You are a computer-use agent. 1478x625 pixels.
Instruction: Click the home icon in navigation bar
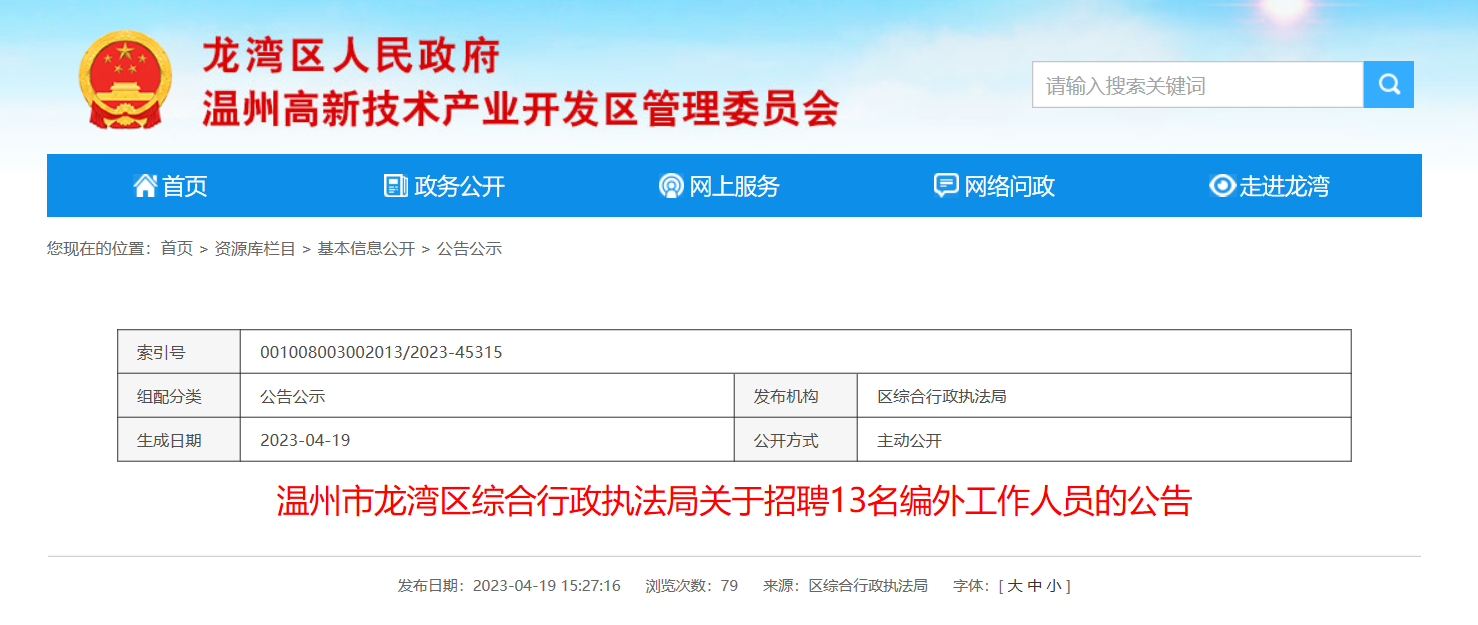(145, 186)
